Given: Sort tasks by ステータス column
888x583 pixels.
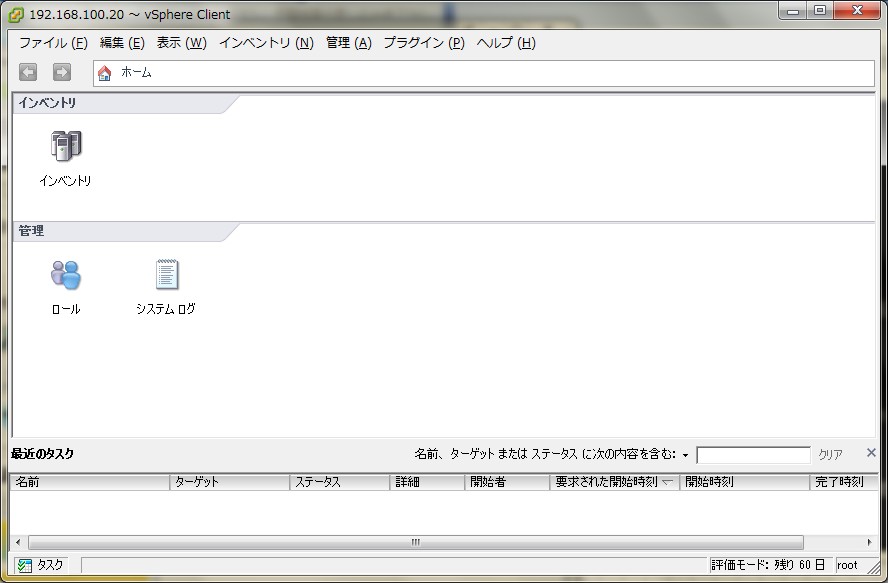Looking at the screenshot, I should (x=339, y=482).
